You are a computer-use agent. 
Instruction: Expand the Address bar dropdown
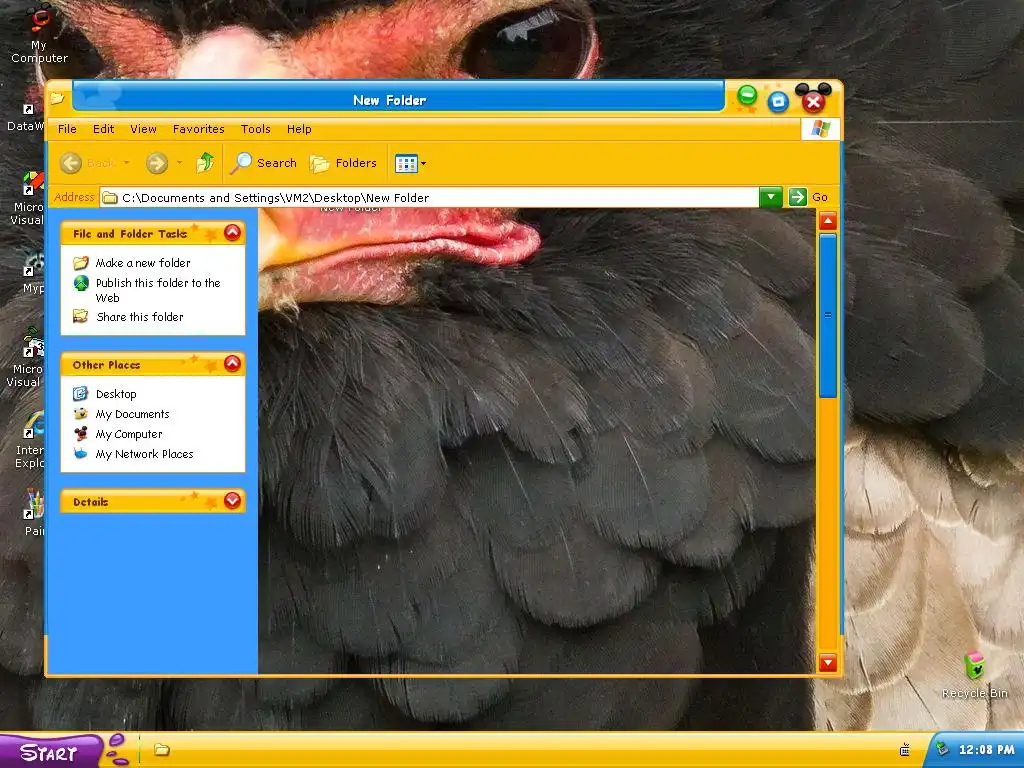pos(771,197)
